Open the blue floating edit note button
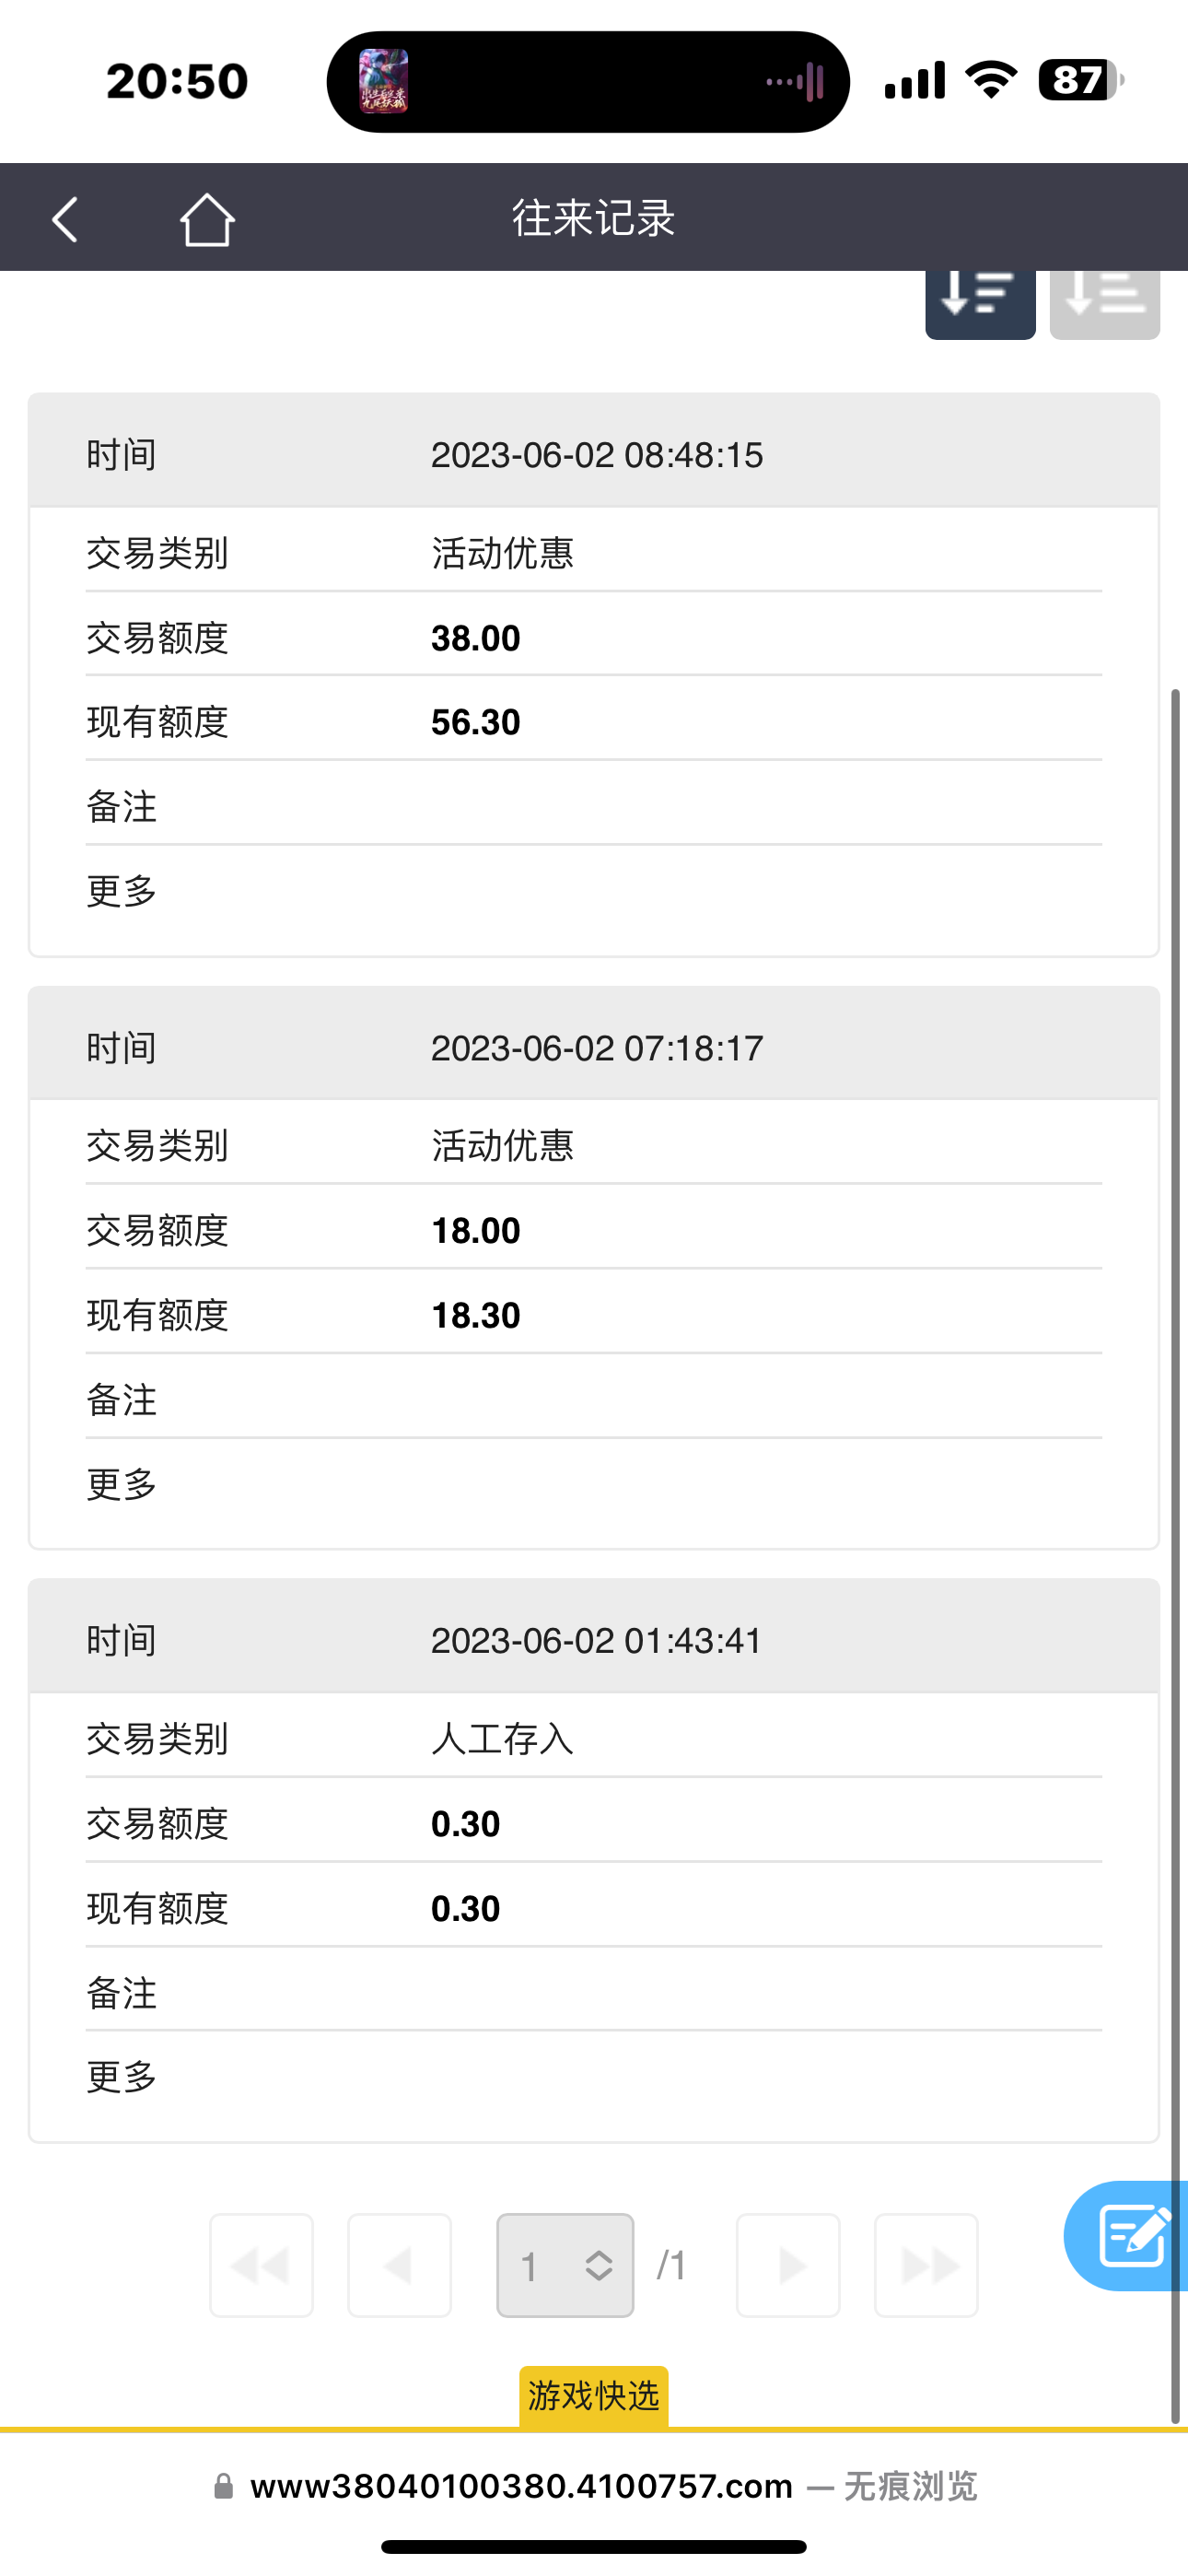The width and height of the screenshot is (1188, 2576). pyautogui.click(x=1132, y=2236)
